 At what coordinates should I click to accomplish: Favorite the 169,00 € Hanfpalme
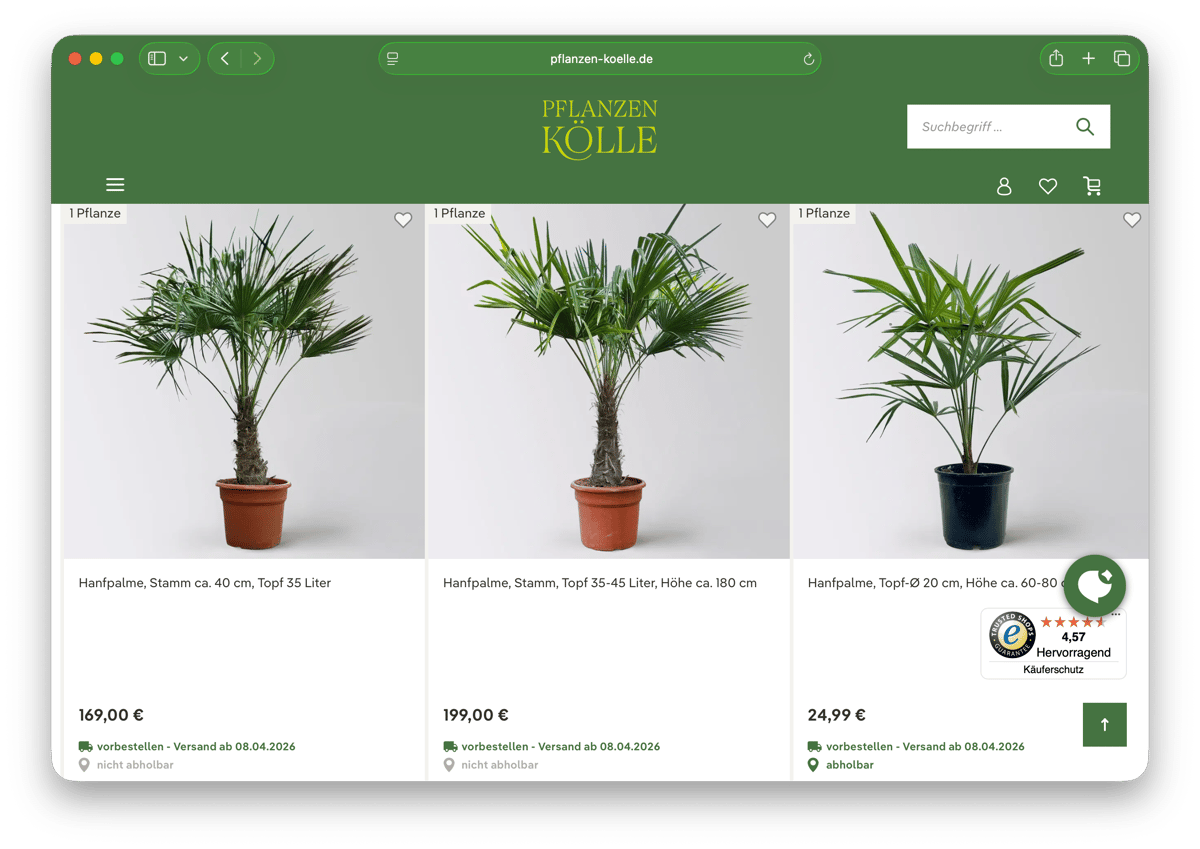(403, 220)
